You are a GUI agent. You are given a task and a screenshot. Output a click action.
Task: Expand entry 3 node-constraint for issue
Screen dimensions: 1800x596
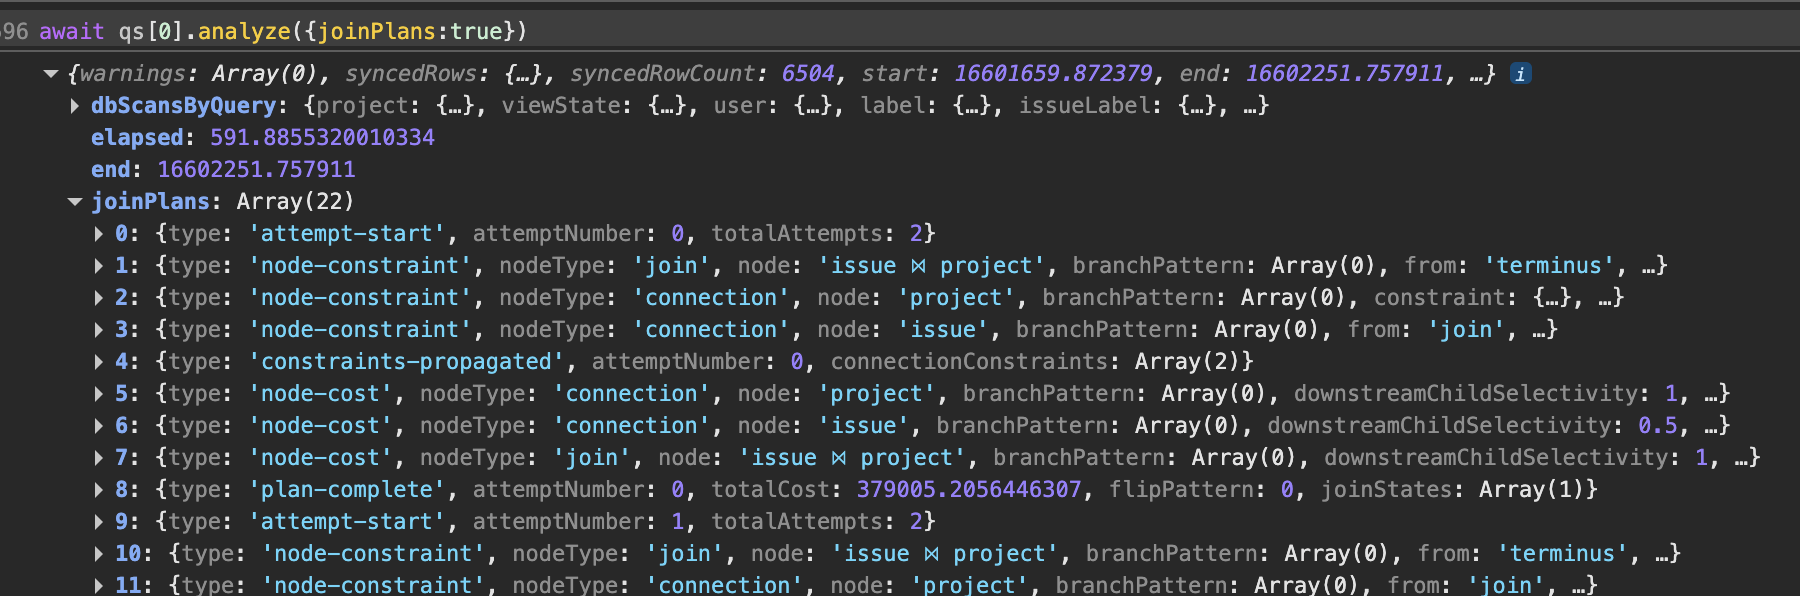pos(99,330)
